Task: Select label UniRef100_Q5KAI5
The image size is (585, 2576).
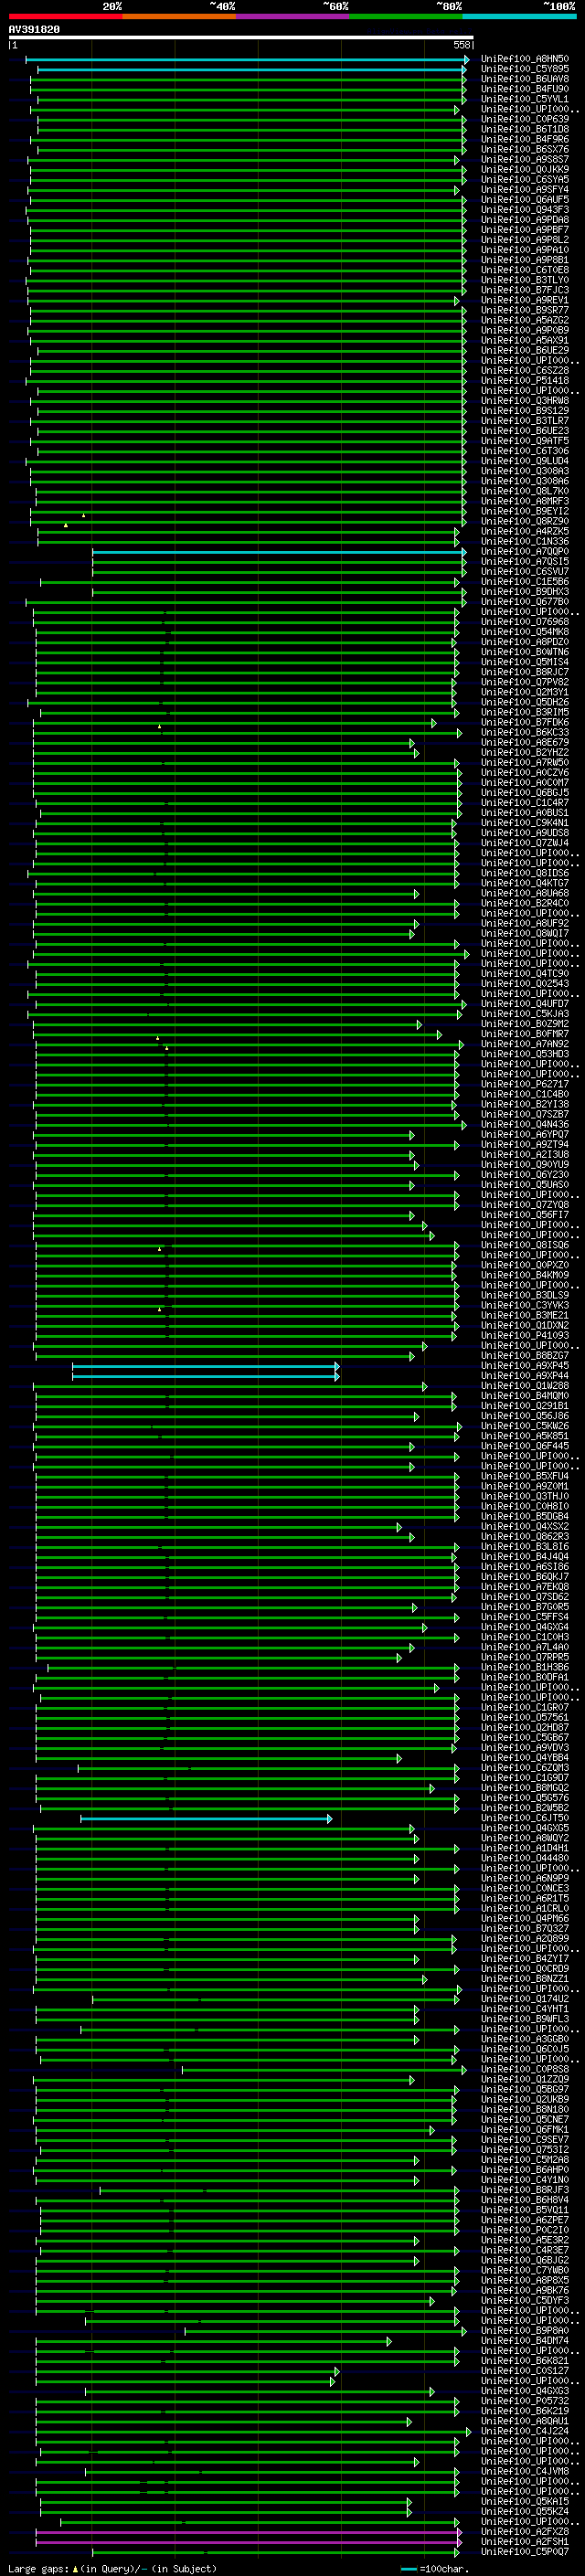Action: pos(525,2501)
